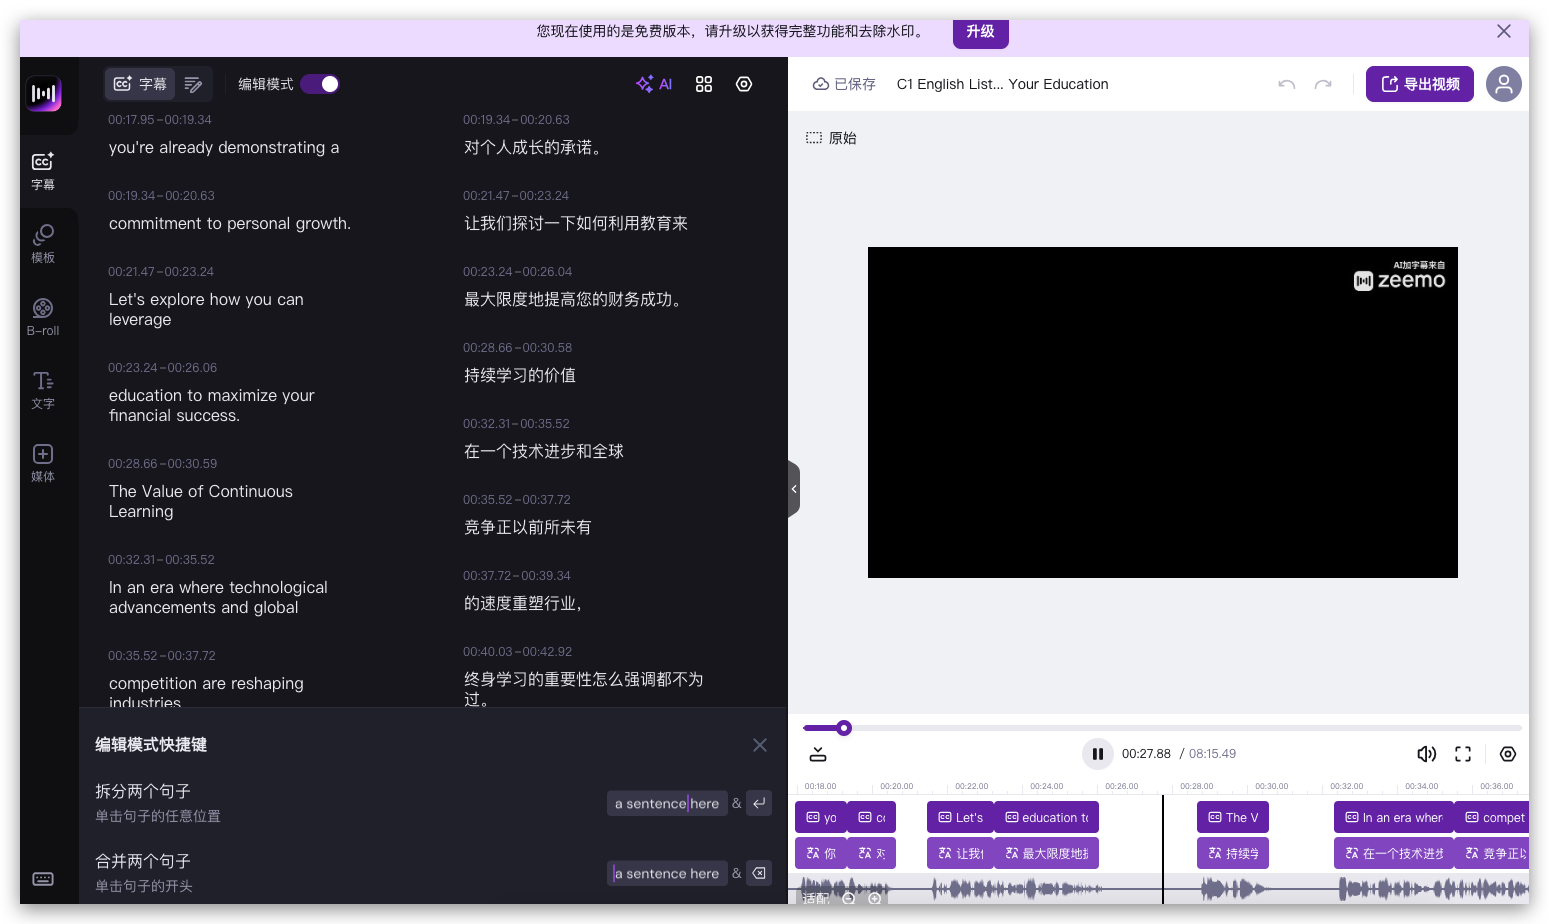Open the grid layout view icon

tap(704, 84)
